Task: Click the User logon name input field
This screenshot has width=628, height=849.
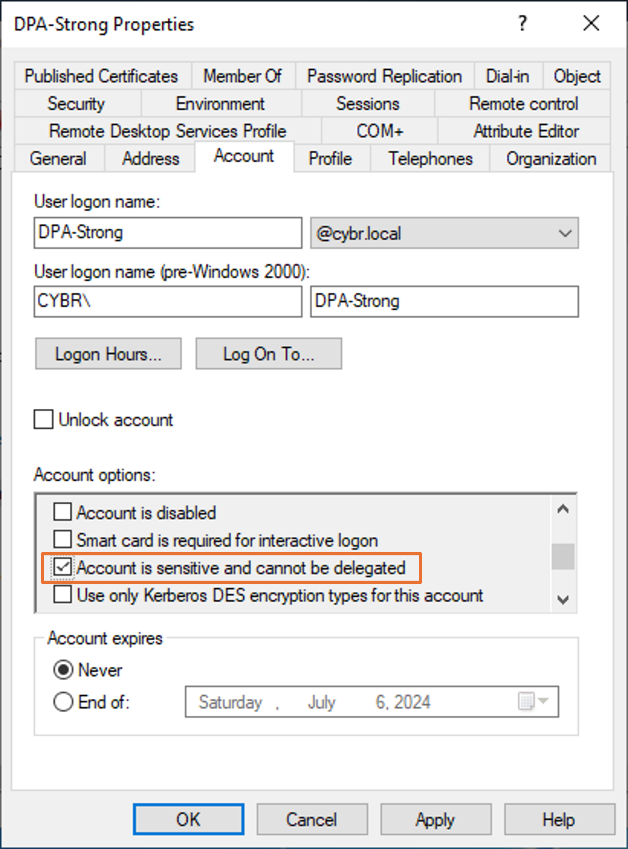Action: point(167,232)
